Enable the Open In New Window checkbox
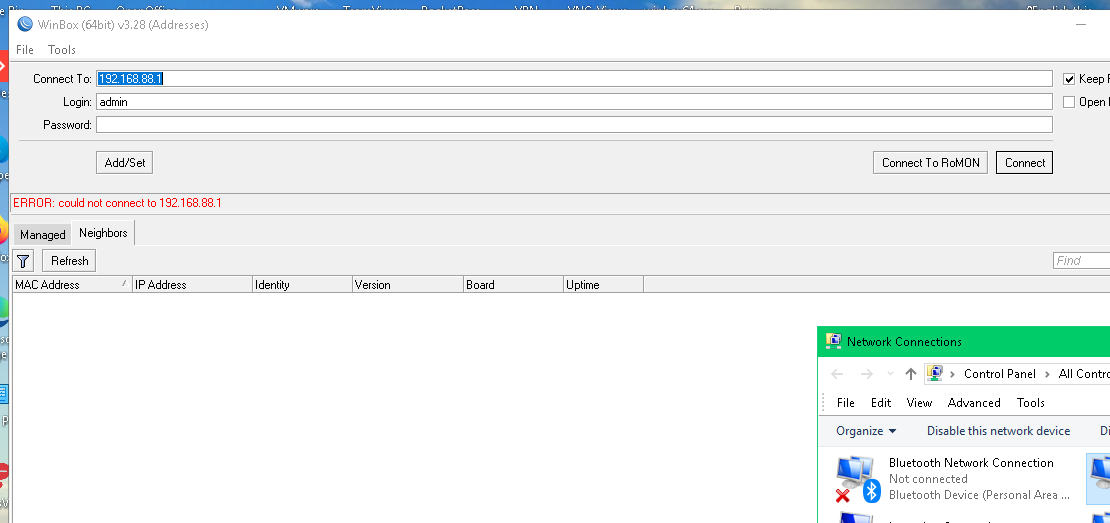1110x523 pixels. click(x=1069, y=102)
